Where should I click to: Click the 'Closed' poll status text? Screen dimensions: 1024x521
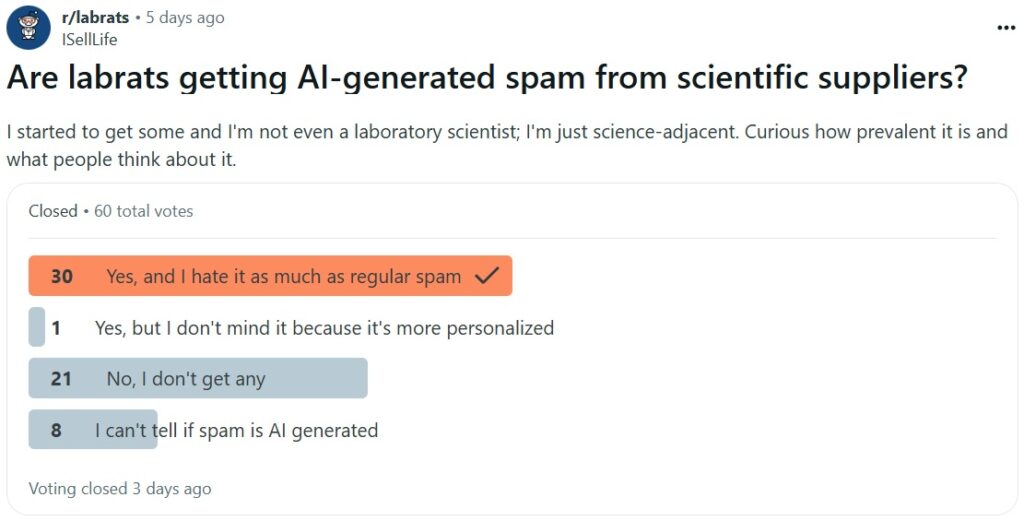[53, 212]
